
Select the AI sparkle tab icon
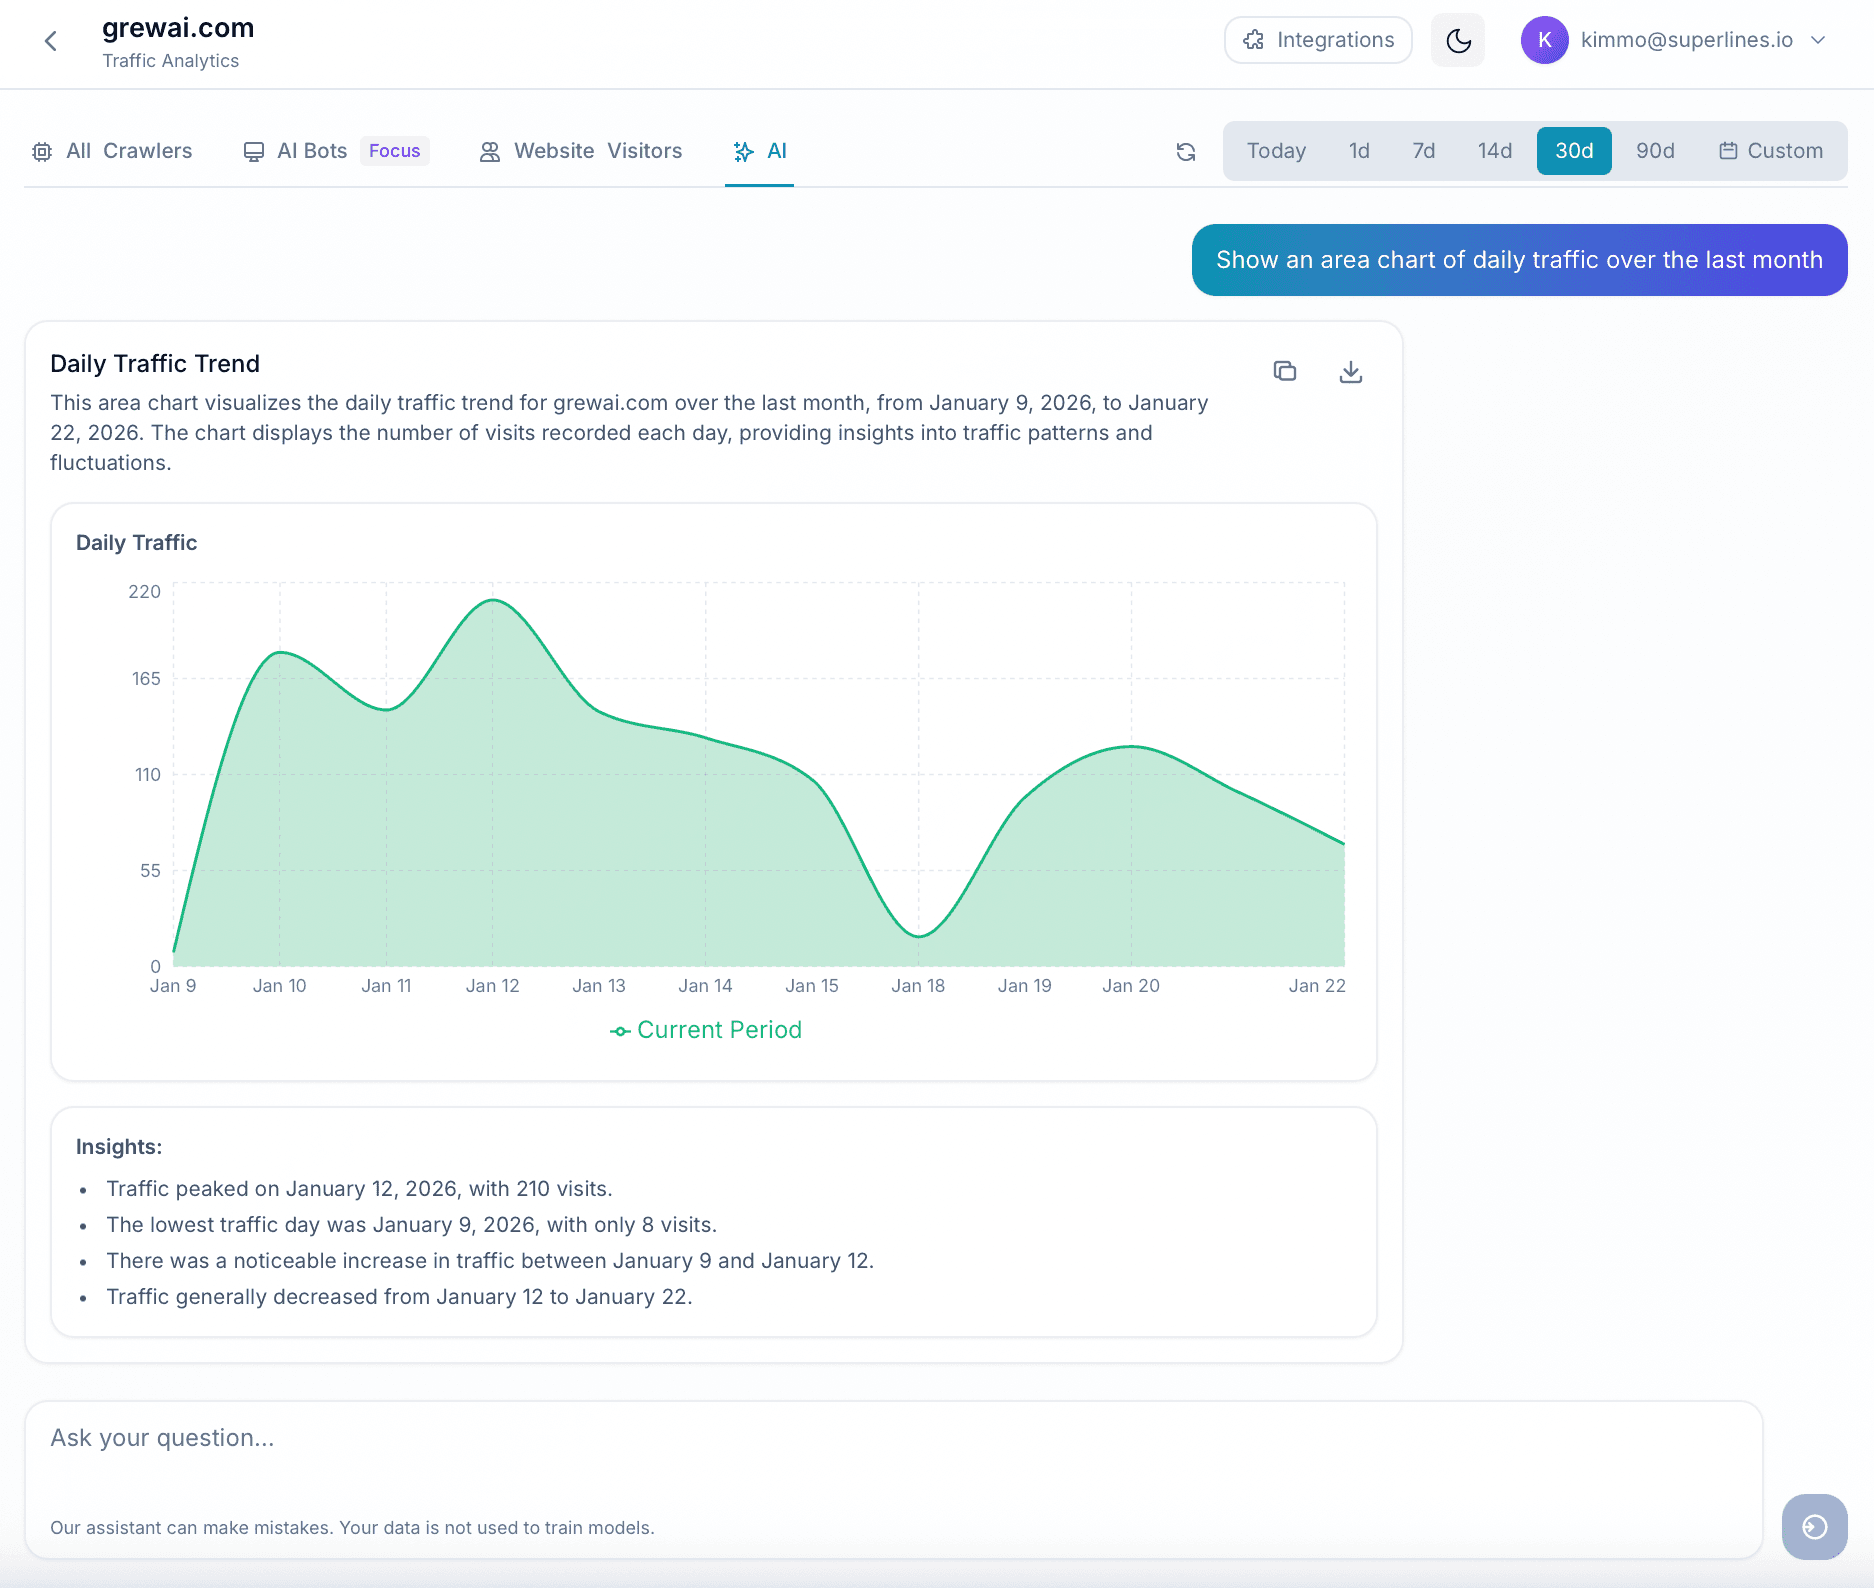743,151
